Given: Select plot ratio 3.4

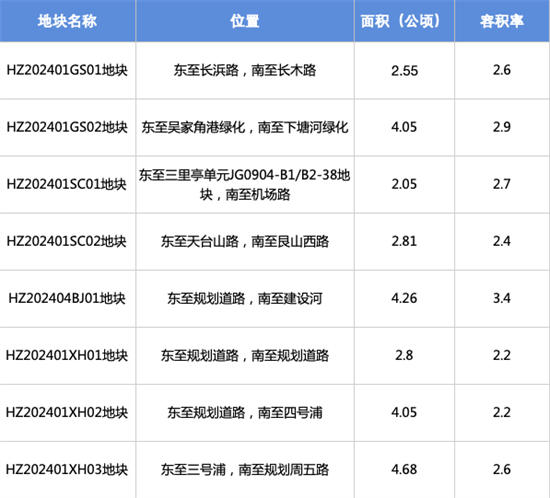Looking at the screenshot, I should pyautogui.click(x=502, y=298).
